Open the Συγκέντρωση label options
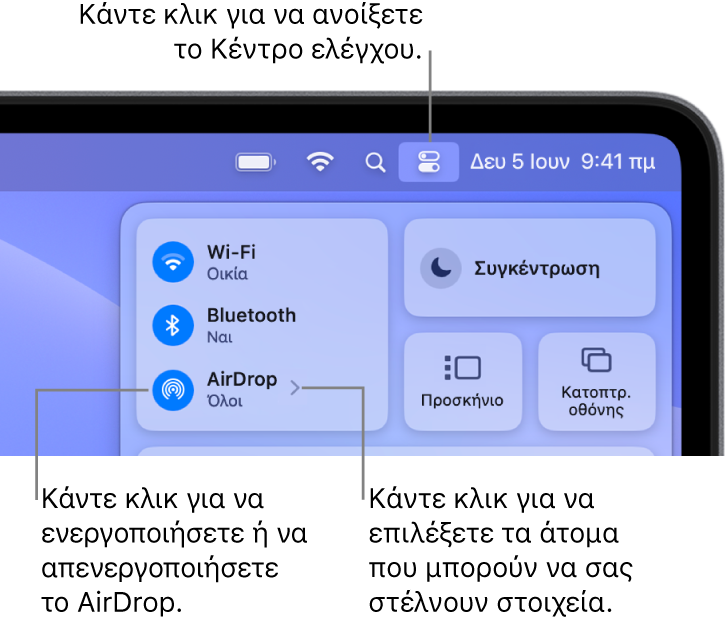Viewport: 726px width, 625px height. pos(537,268)
